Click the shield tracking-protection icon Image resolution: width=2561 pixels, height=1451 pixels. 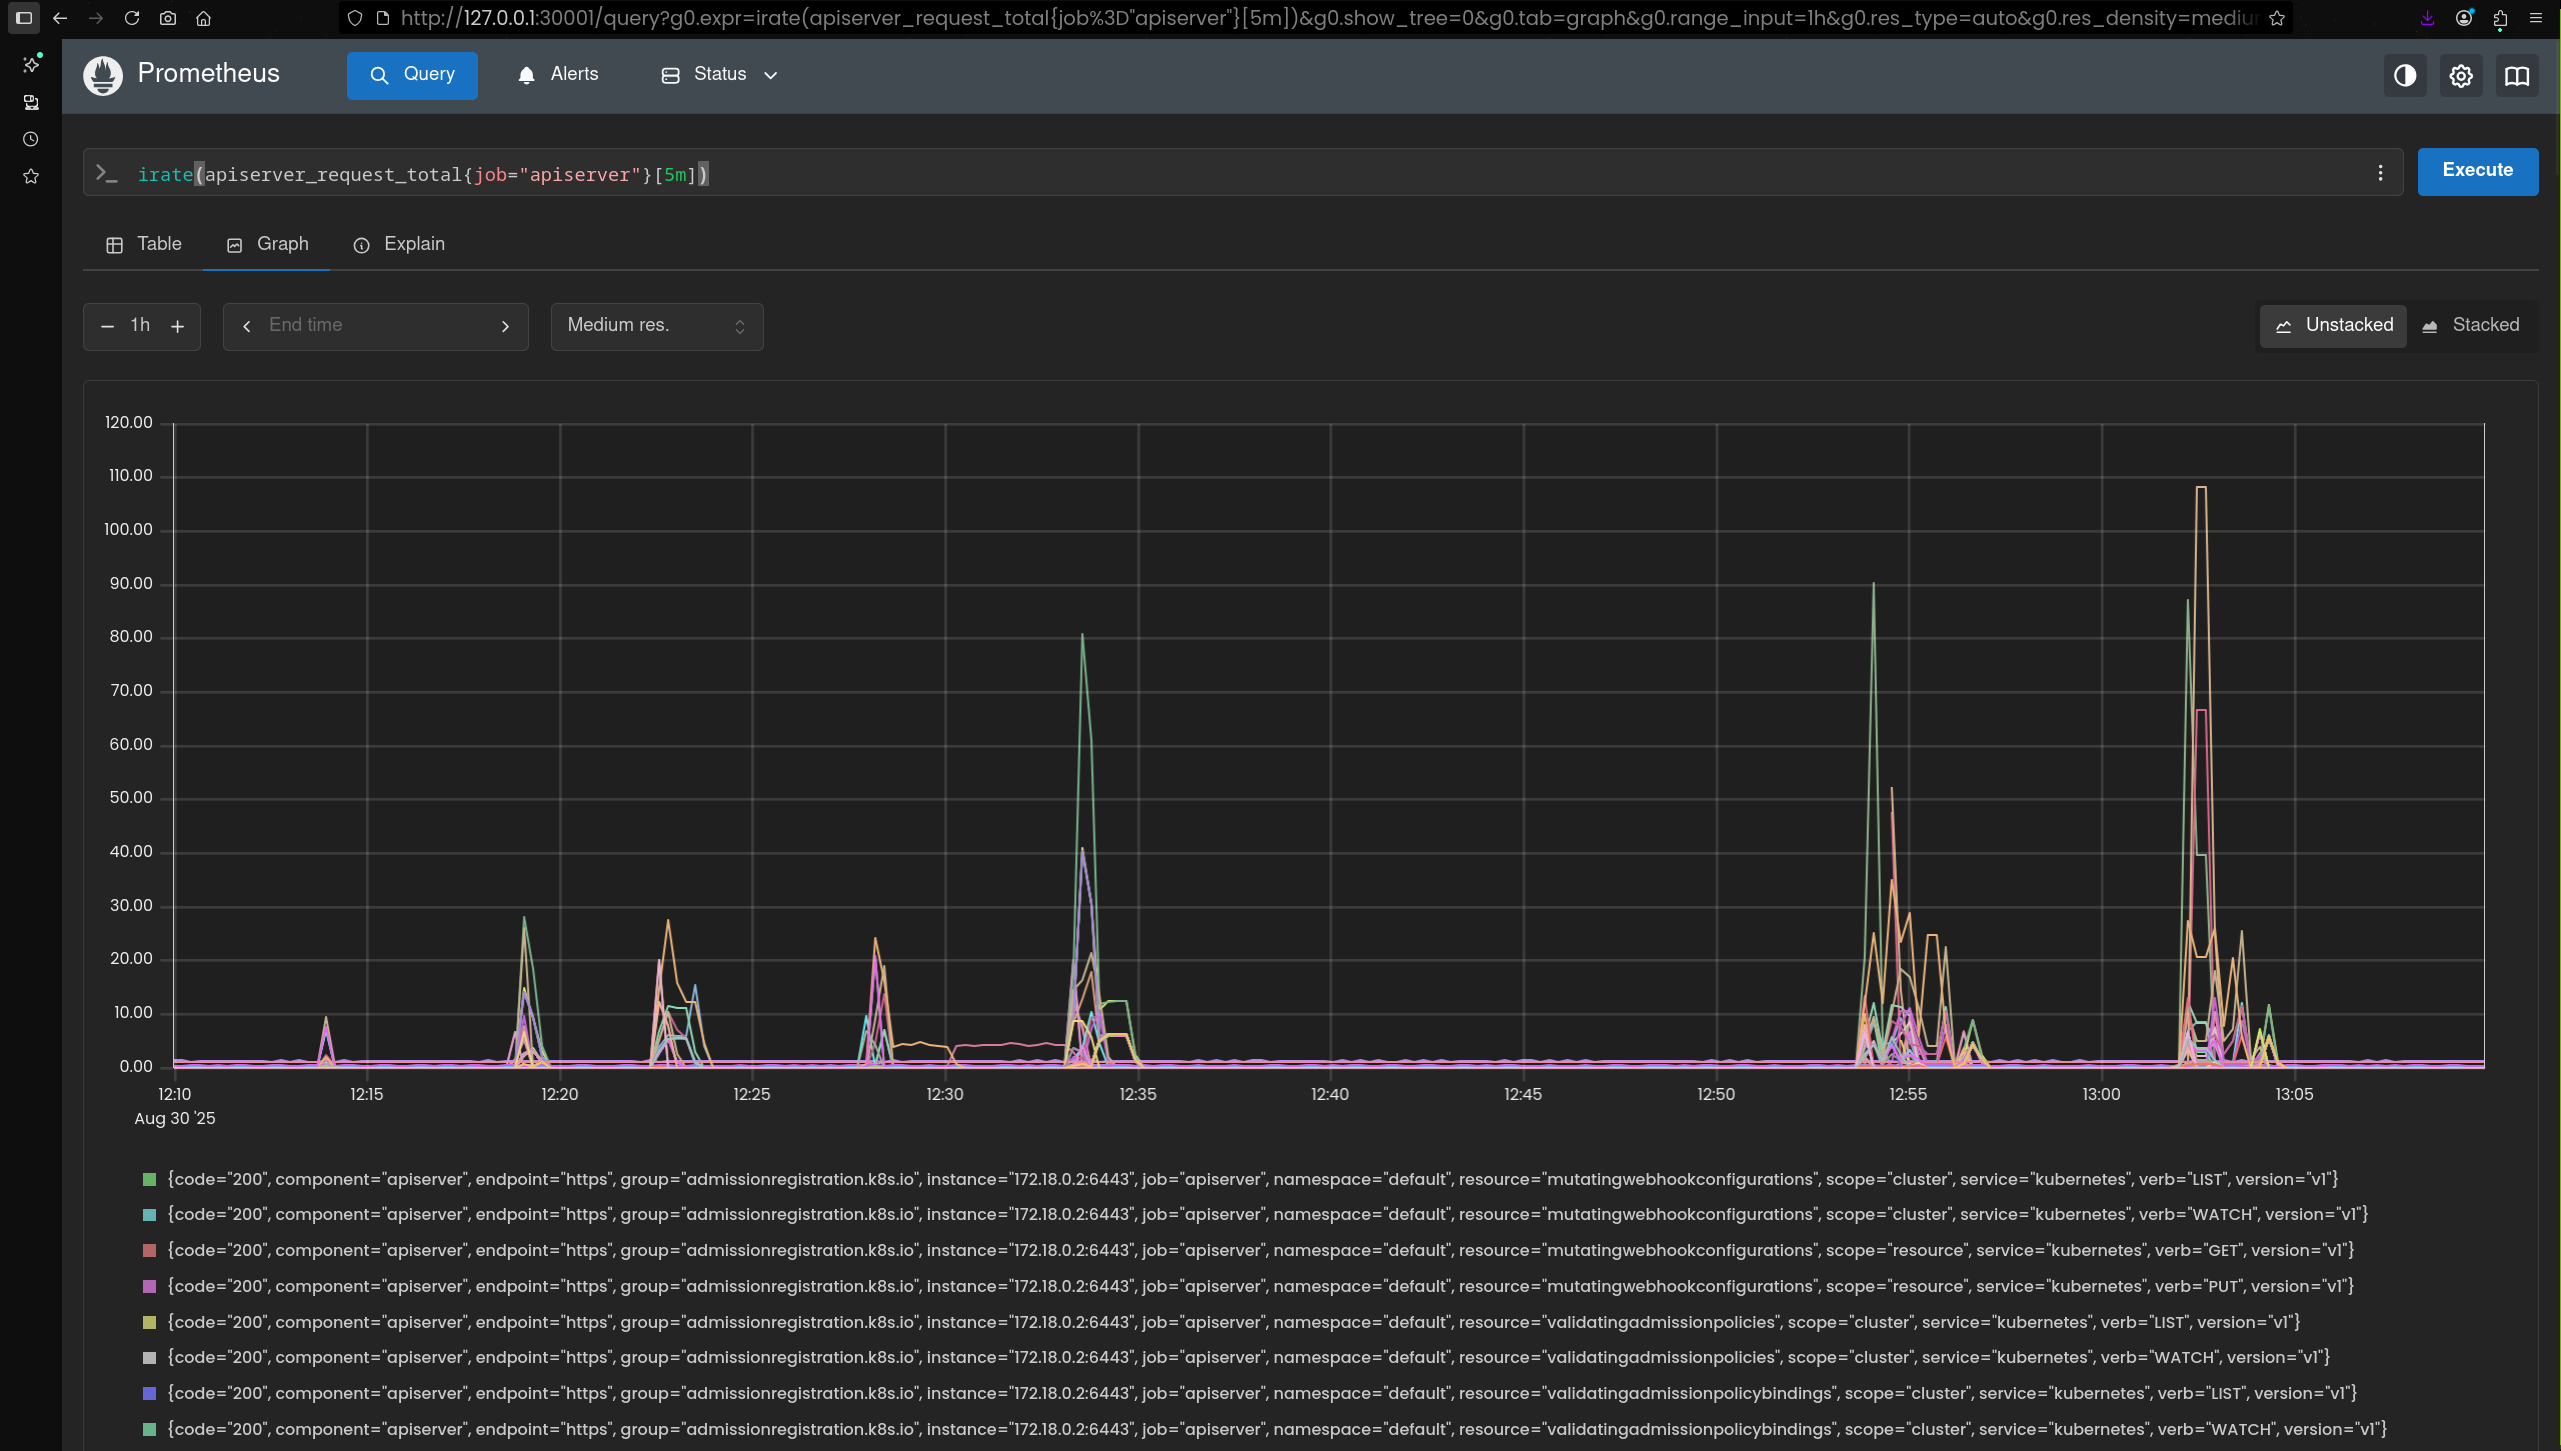tap(354, 18)
